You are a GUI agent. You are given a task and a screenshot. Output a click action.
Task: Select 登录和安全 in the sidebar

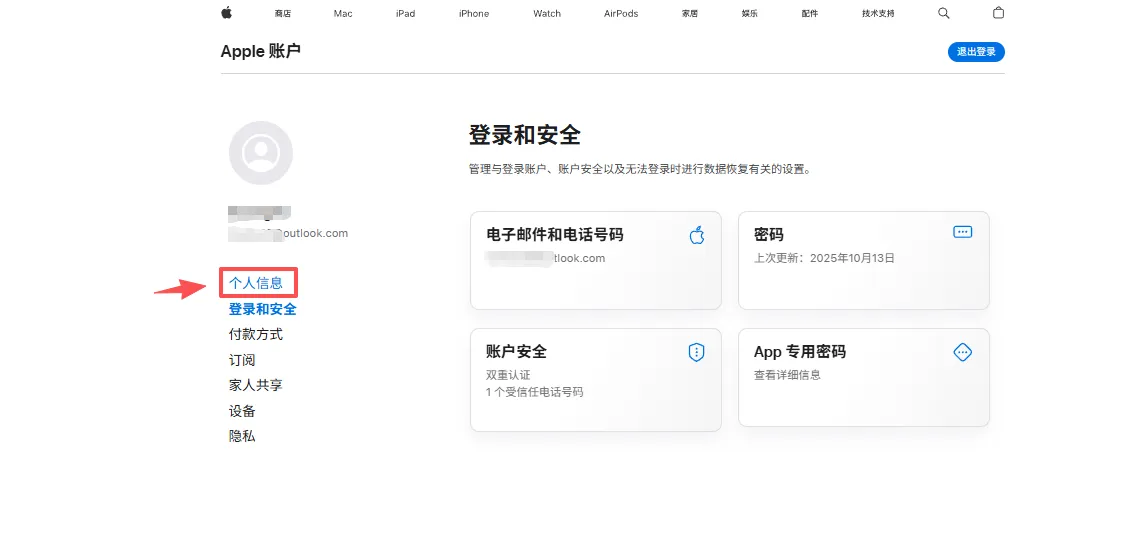[x=263, y=309]
